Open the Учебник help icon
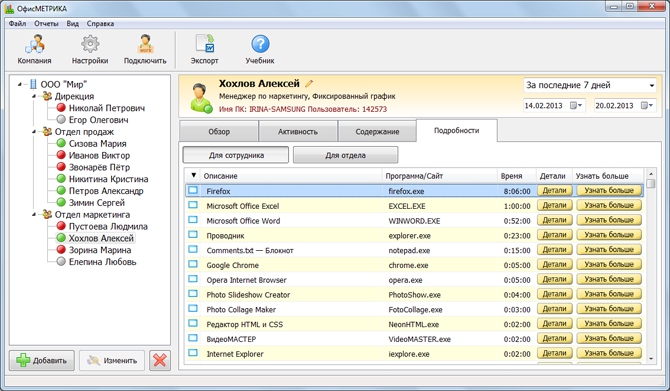Screen dimensions: 670x391 click(260, 44)
